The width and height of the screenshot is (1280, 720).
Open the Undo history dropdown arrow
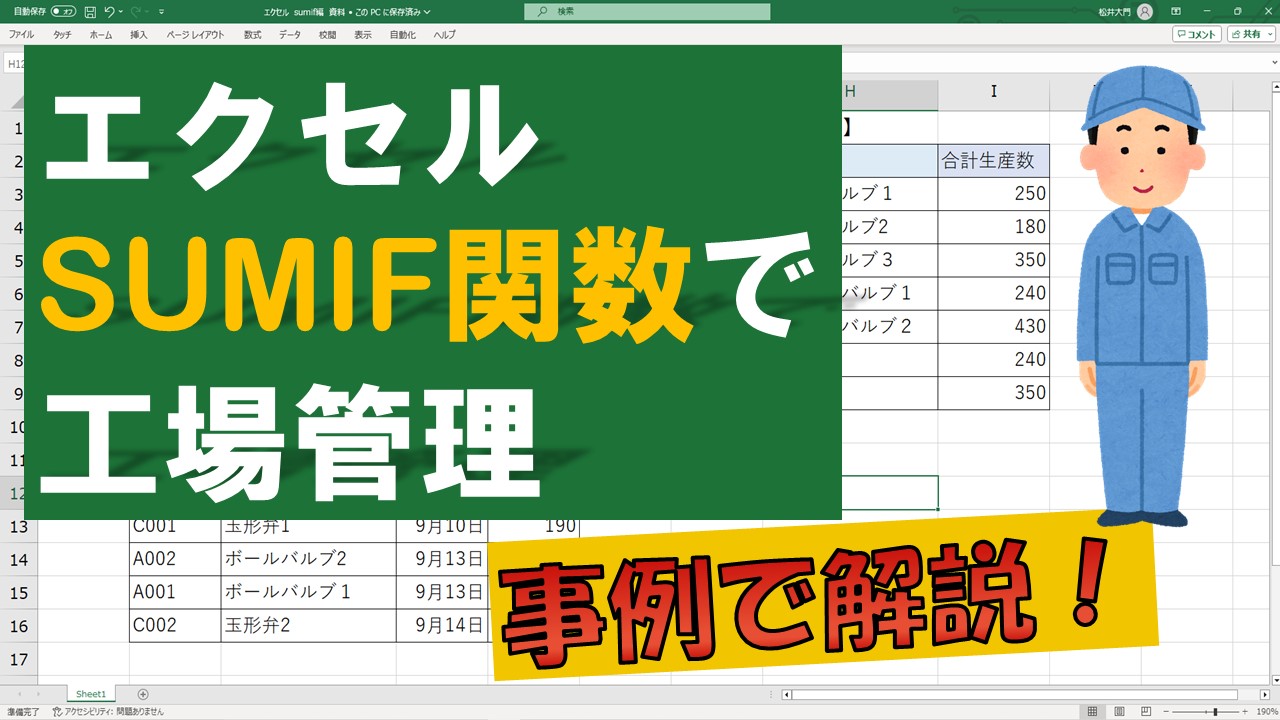point(120,12)
